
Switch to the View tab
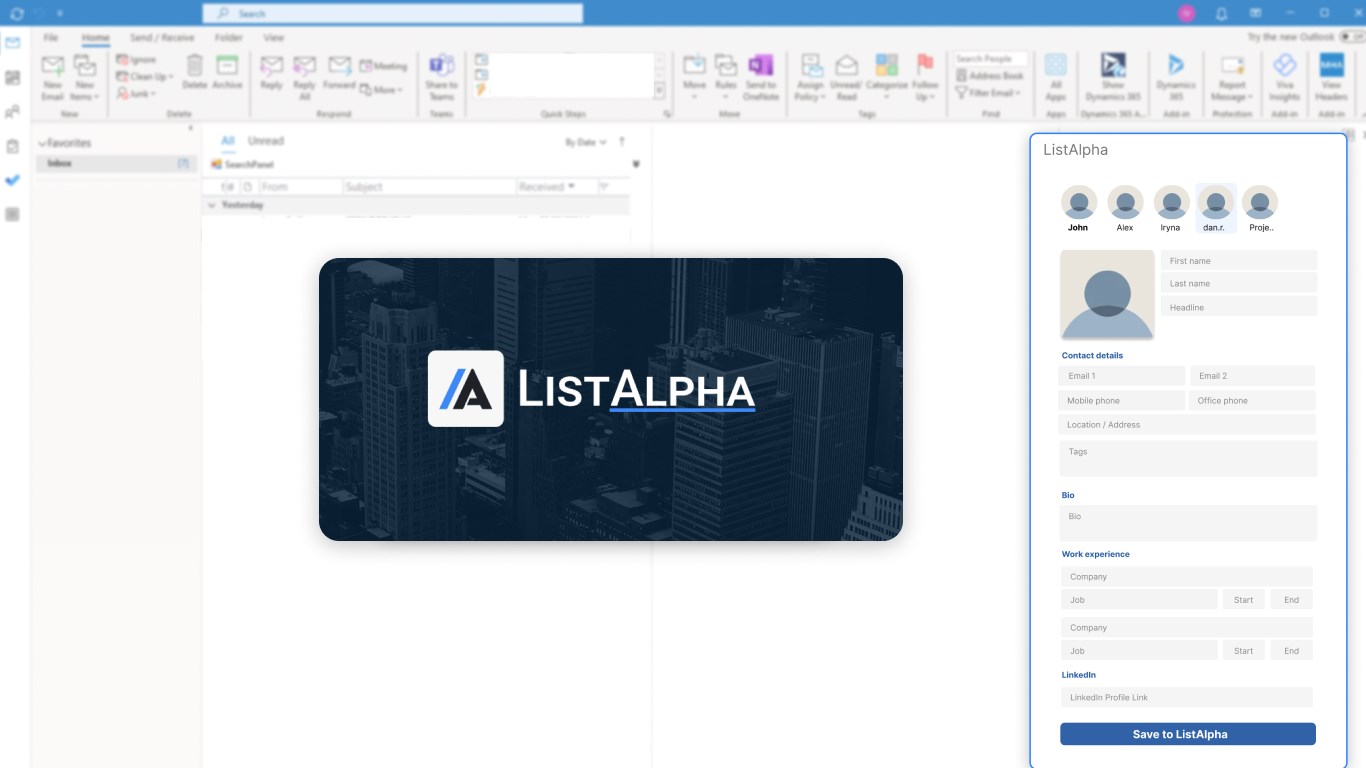click(x=273, y=37)
